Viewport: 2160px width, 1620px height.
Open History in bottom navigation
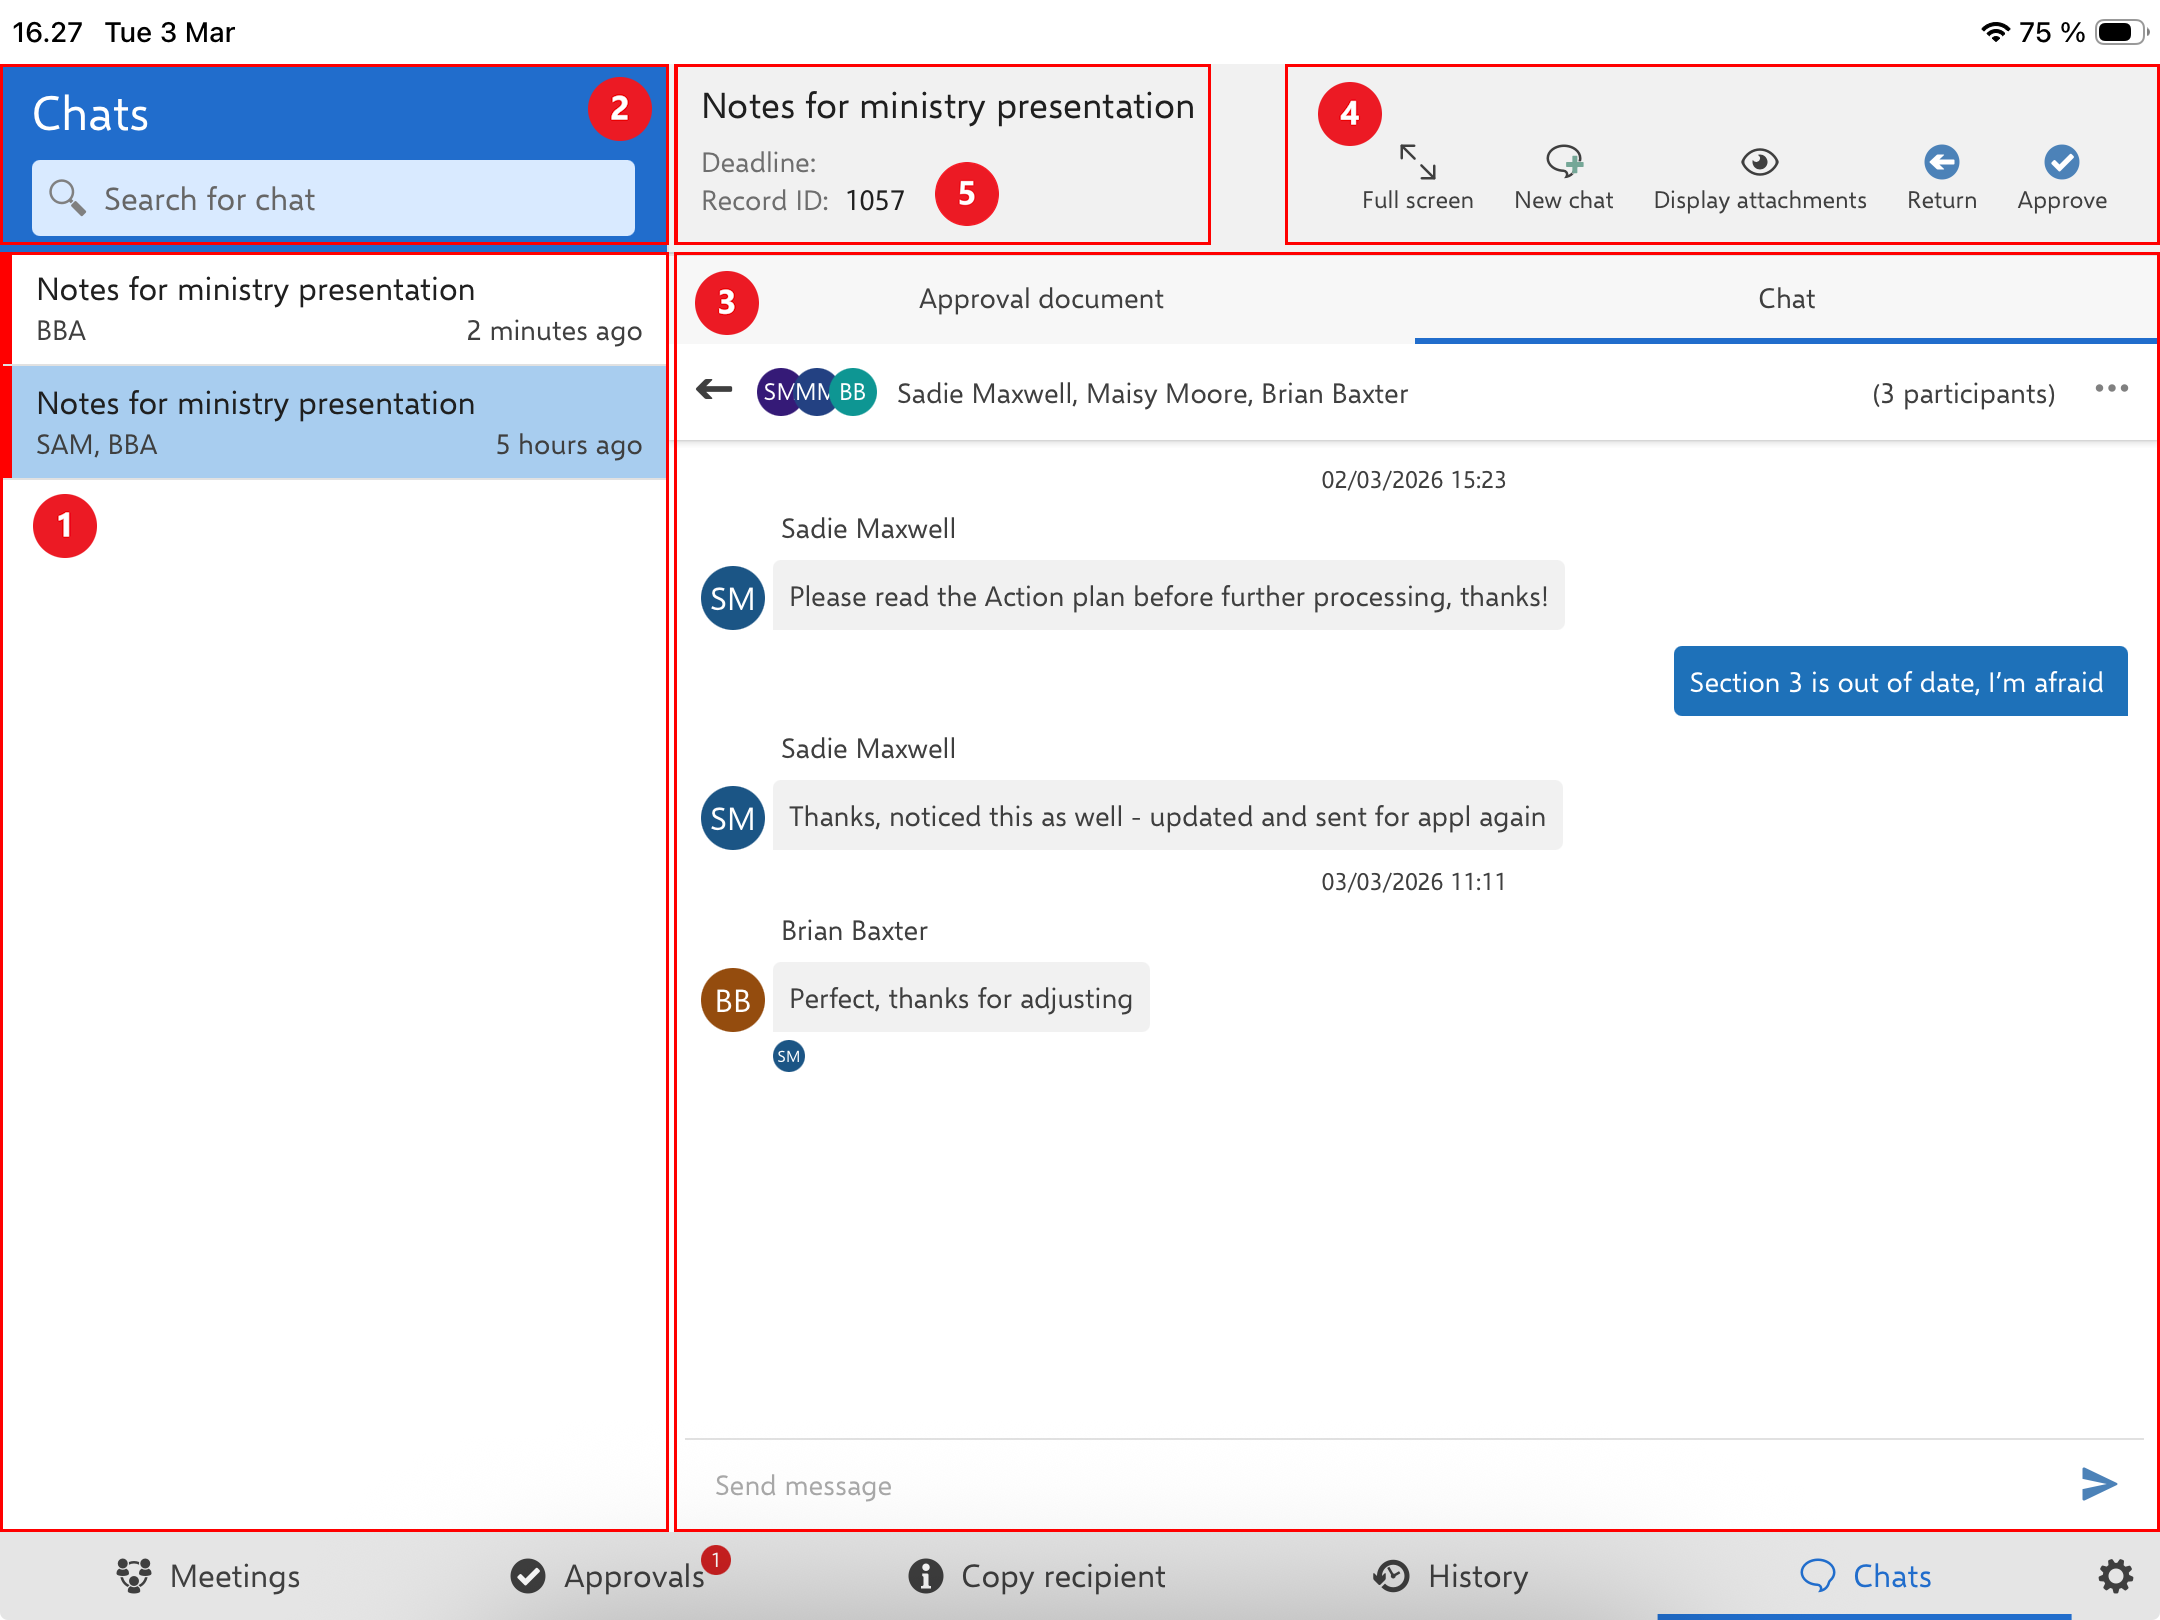[1450, 1576]
